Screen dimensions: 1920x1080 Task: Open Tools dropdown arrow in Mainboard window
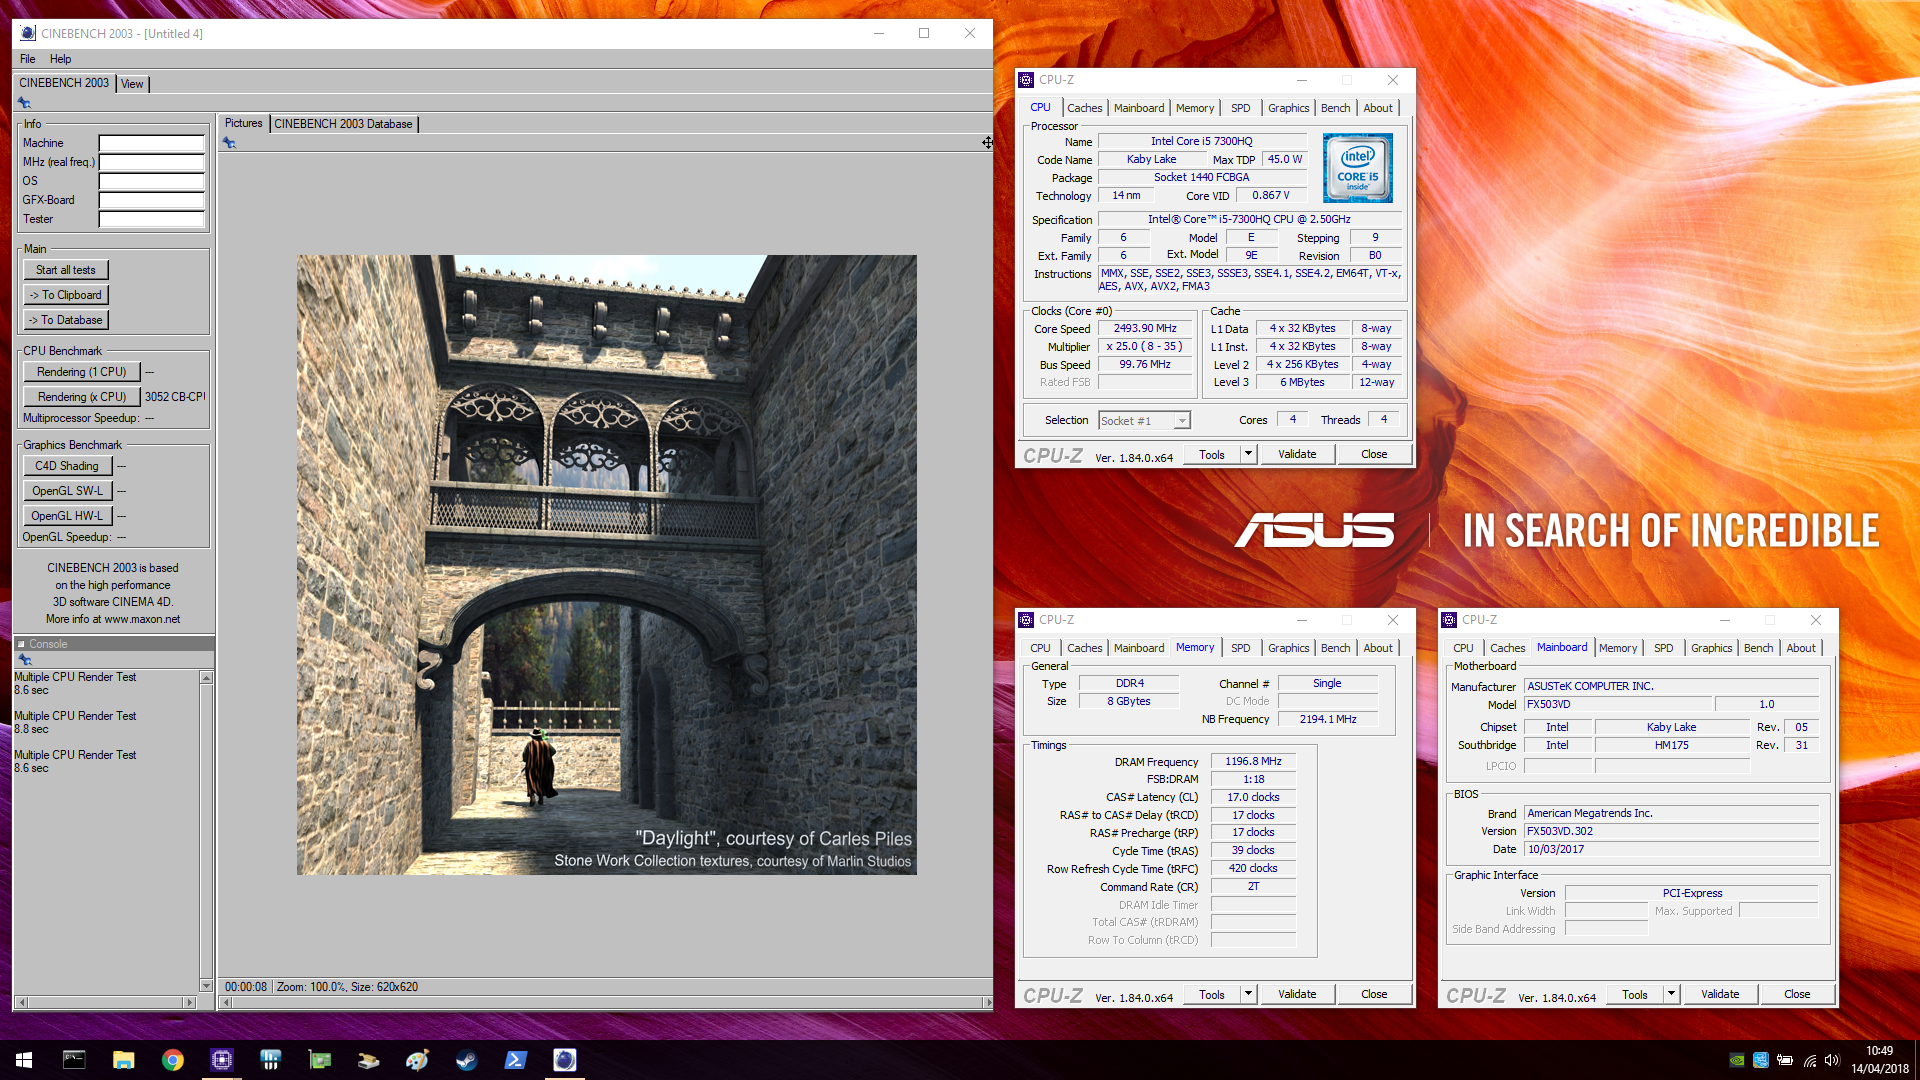coord(1671,994)
